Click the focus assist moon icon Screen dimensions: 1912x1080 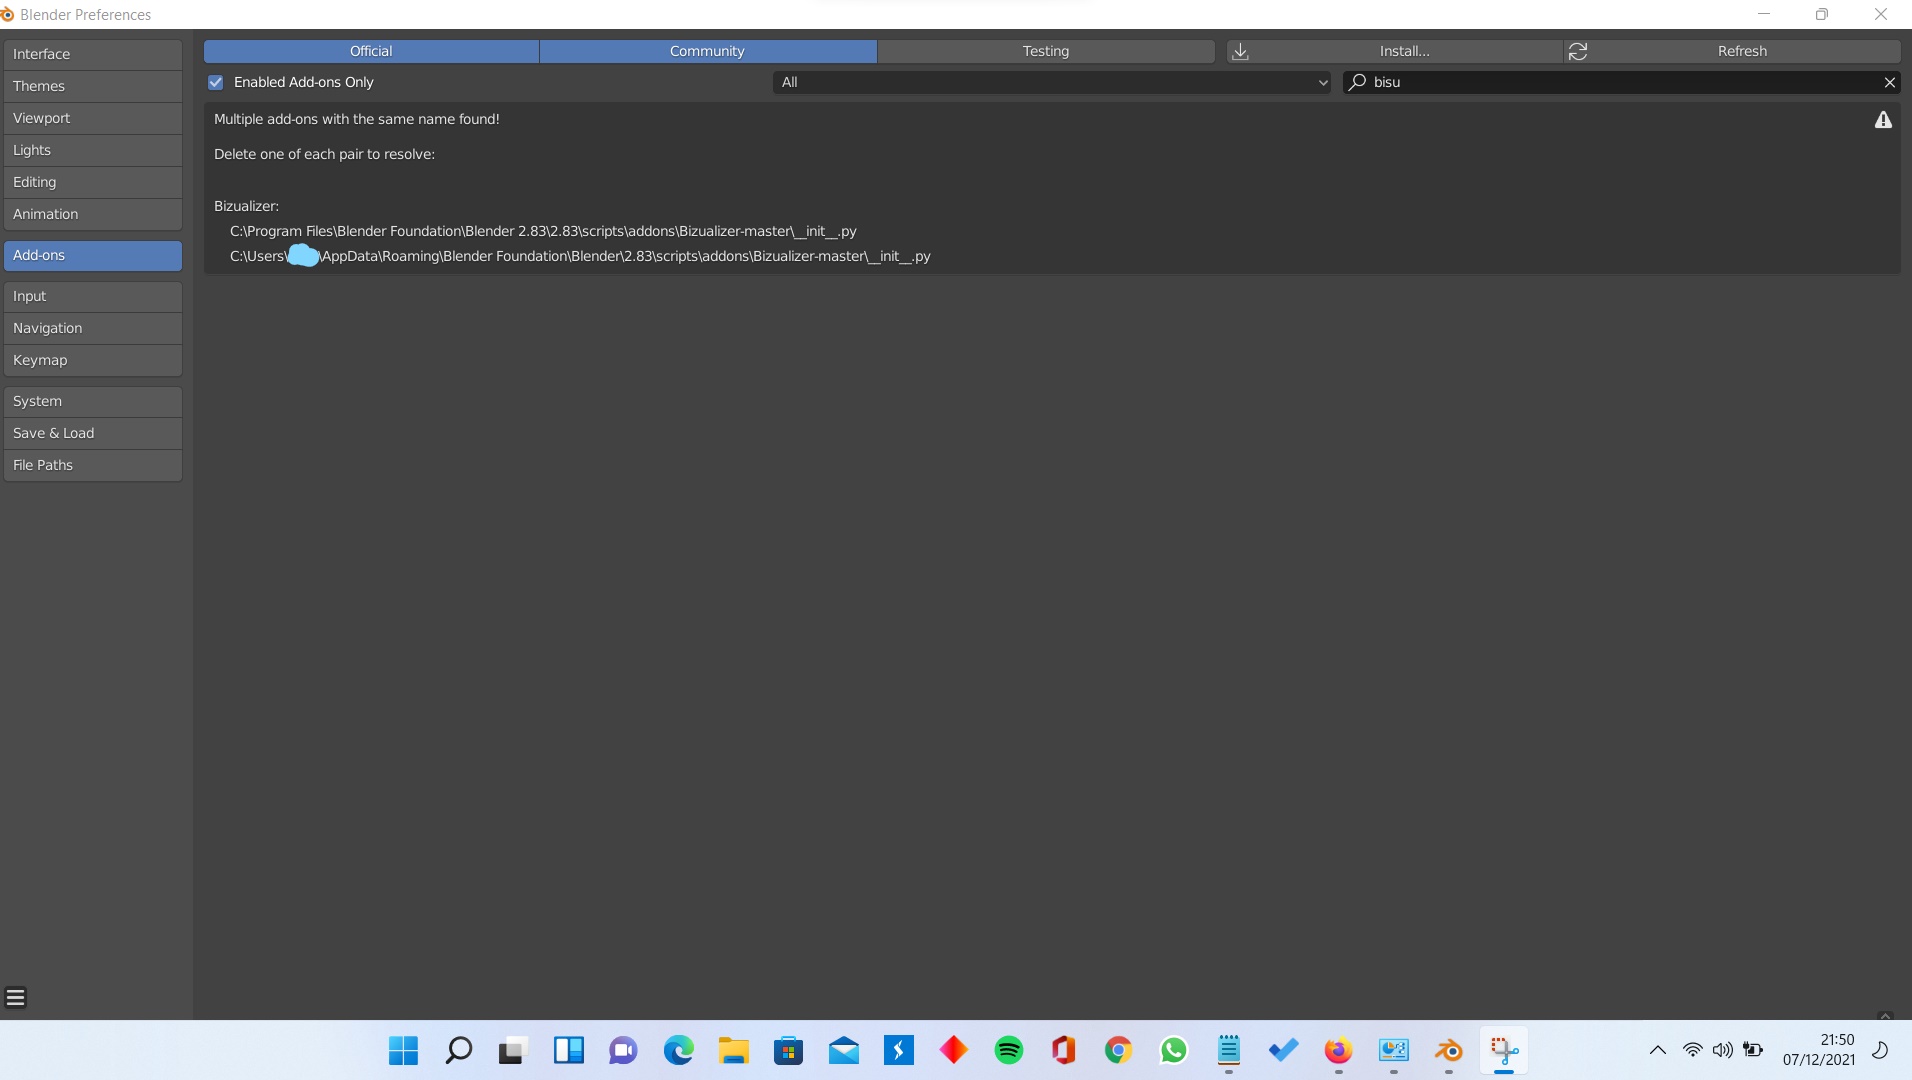coord(1880,1050)
